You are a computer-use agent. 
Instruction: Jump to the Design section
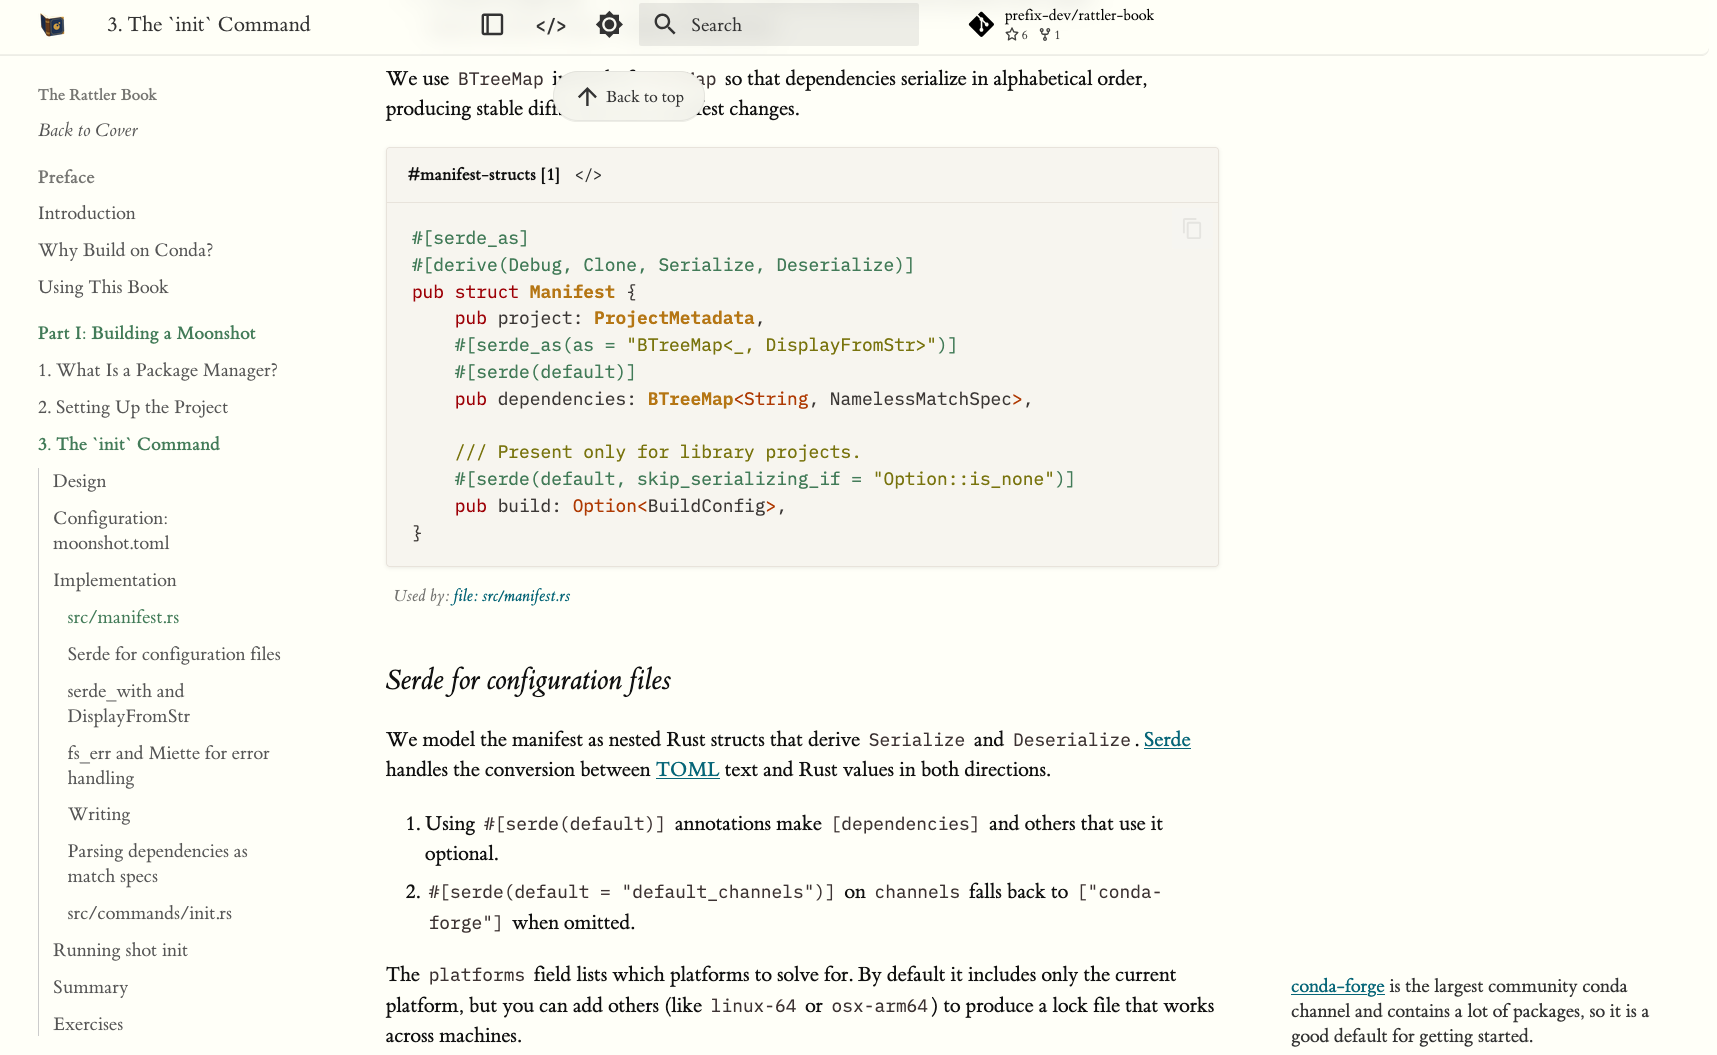[80, 481]
